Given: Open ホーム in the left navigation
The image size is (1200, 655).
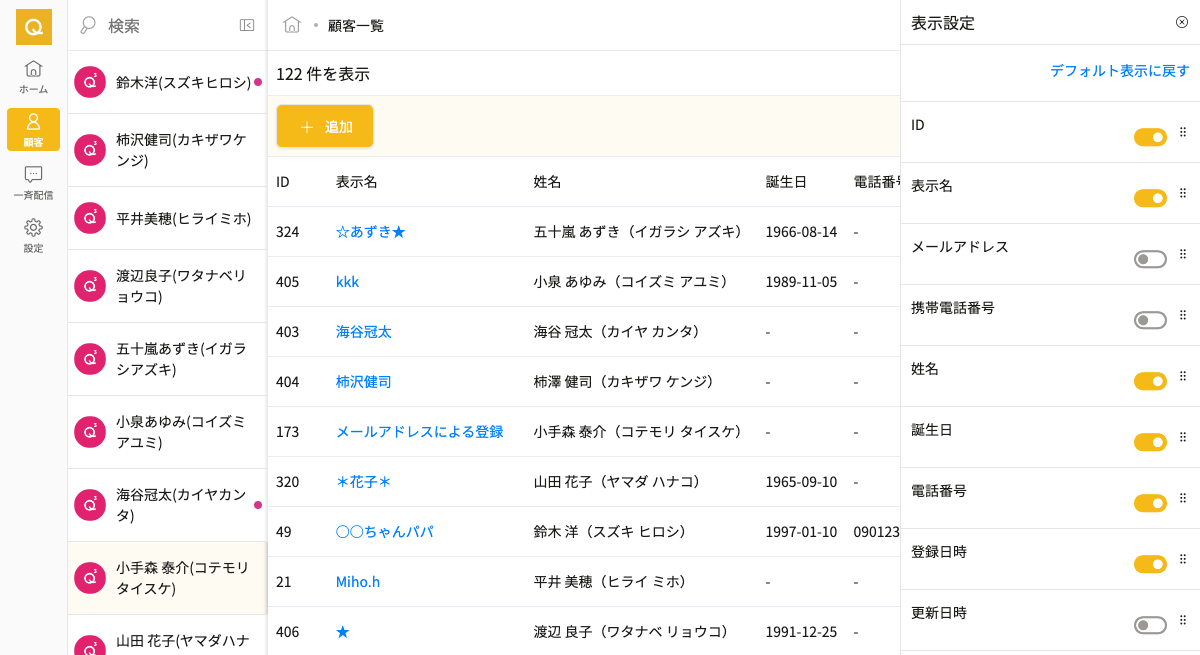Looking at the screenshot, I should (x=33, y=77).
